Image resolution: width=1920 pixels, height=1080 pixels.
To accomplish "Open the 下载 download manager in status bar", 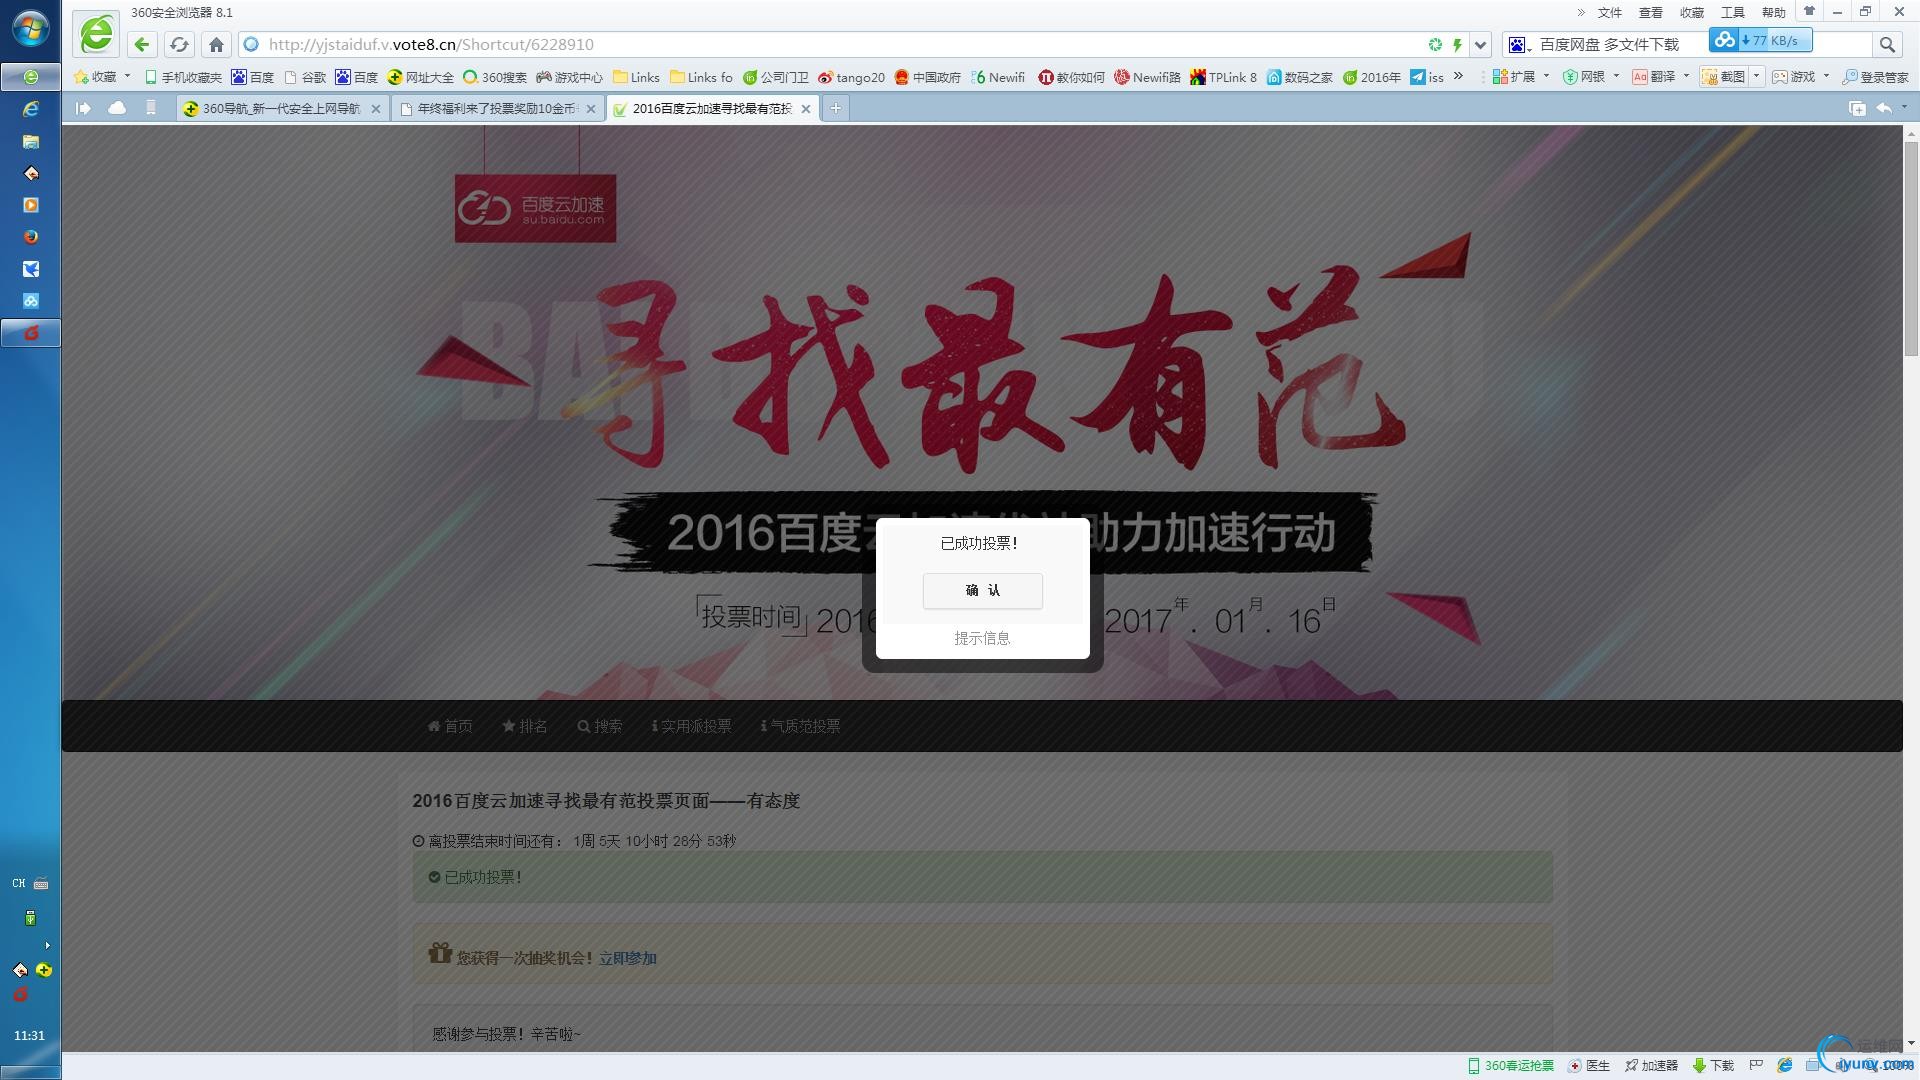I will pyautogui.click(x=1712, y=1065).
